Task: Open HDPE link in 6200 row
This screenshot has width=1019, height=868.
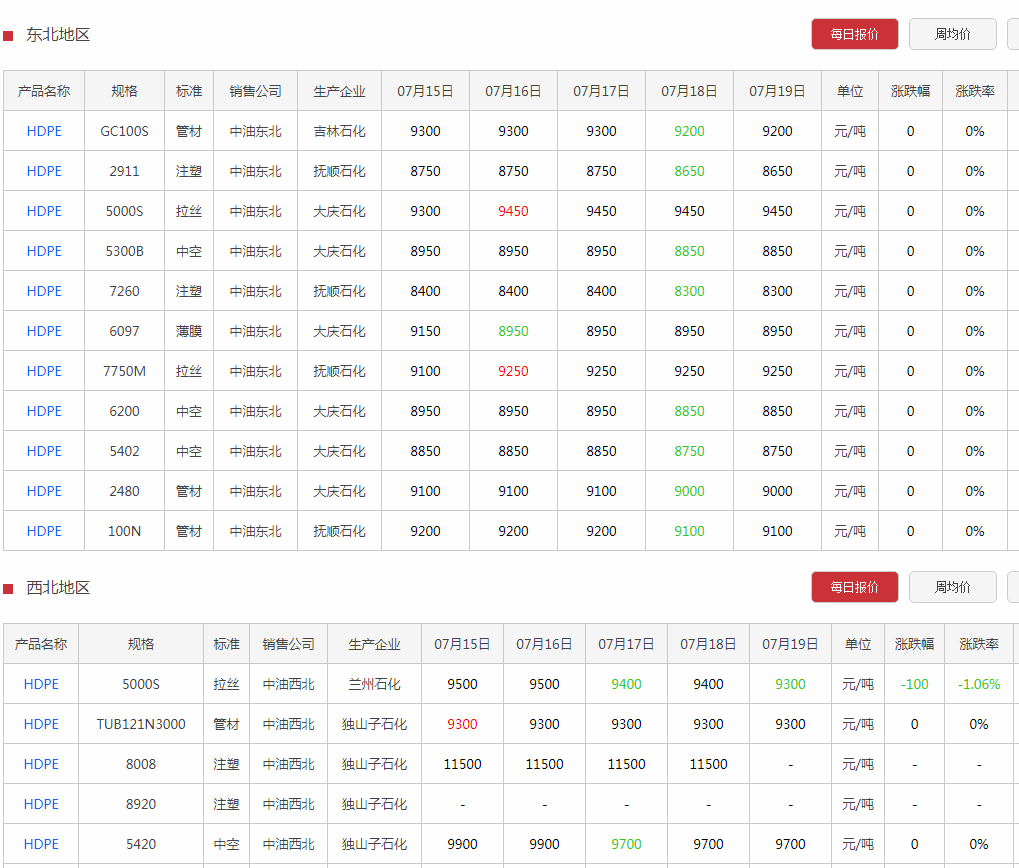Action: [x=44, y=411]
